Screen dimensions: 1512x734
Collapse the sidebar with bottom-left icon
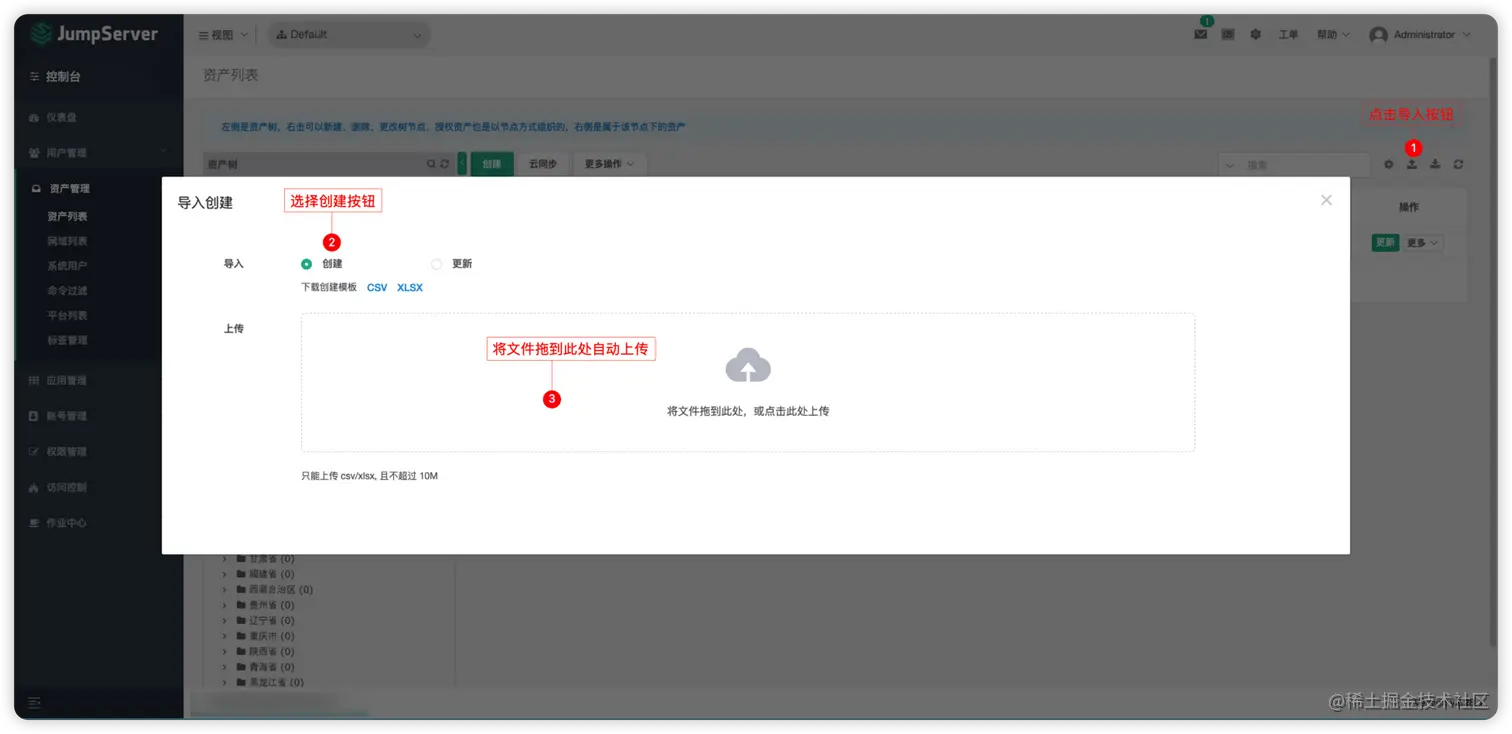click(x=33, y=703)
